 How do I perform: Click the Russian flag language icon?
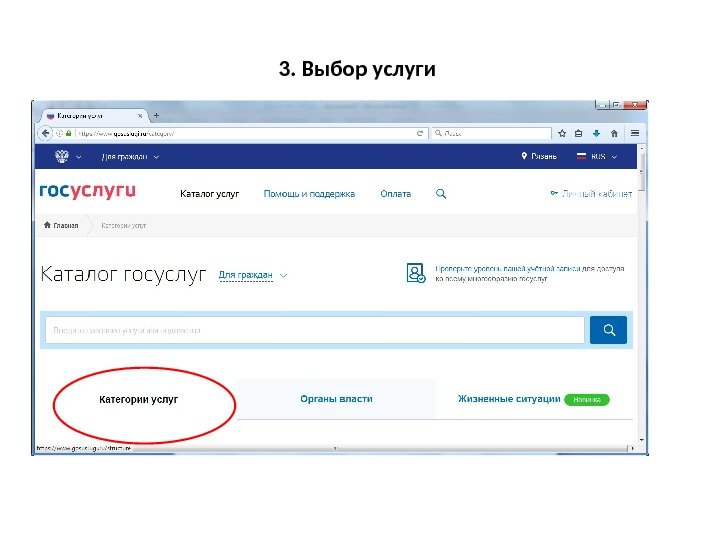tap(581, 156)
